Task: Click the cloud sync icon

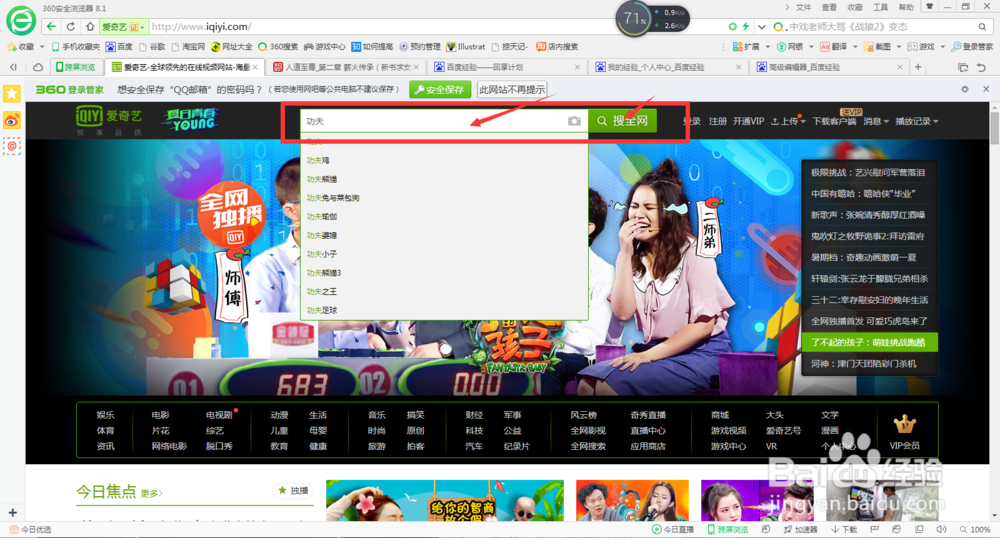Action: pos(38,67)
